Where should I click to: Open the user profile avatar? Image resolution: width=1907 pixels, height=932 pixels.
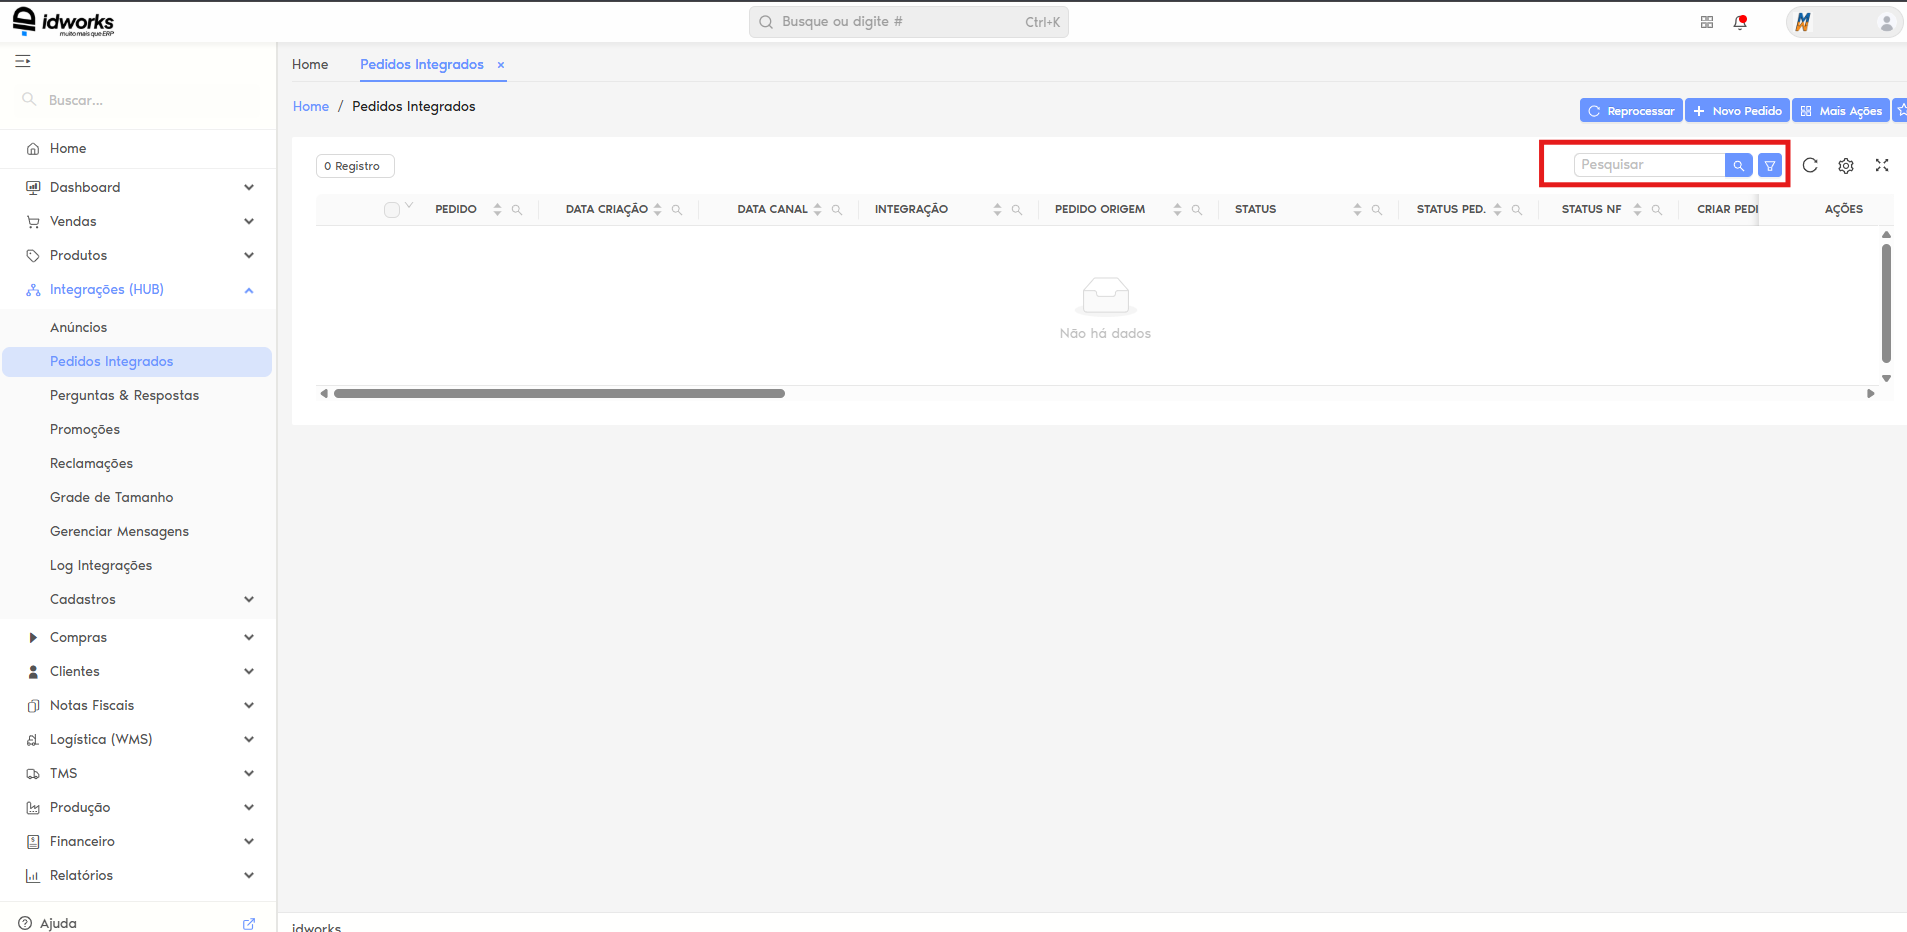point(1886,22)
